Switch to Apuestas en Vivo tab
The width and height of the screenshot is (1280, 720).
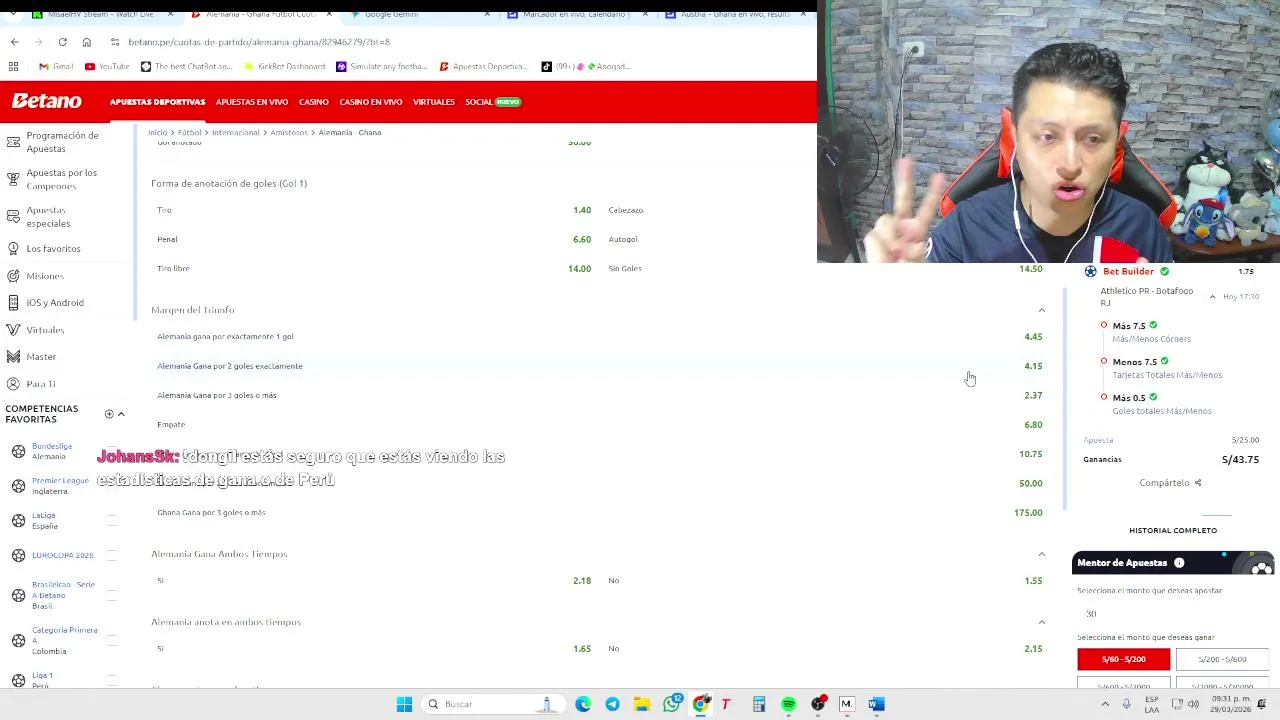252,102
